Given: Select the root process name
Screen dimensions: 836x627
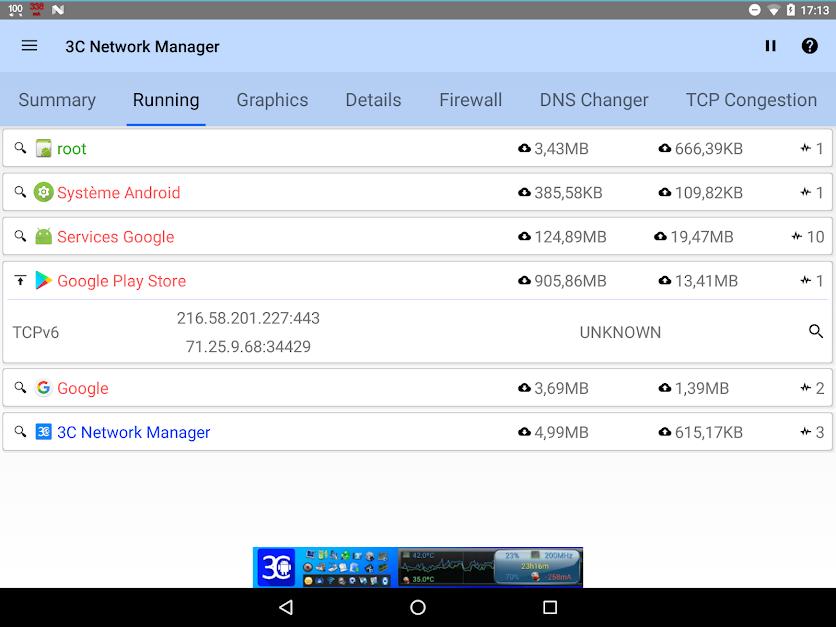Looking at the screenshot, I should coord(71,149).
